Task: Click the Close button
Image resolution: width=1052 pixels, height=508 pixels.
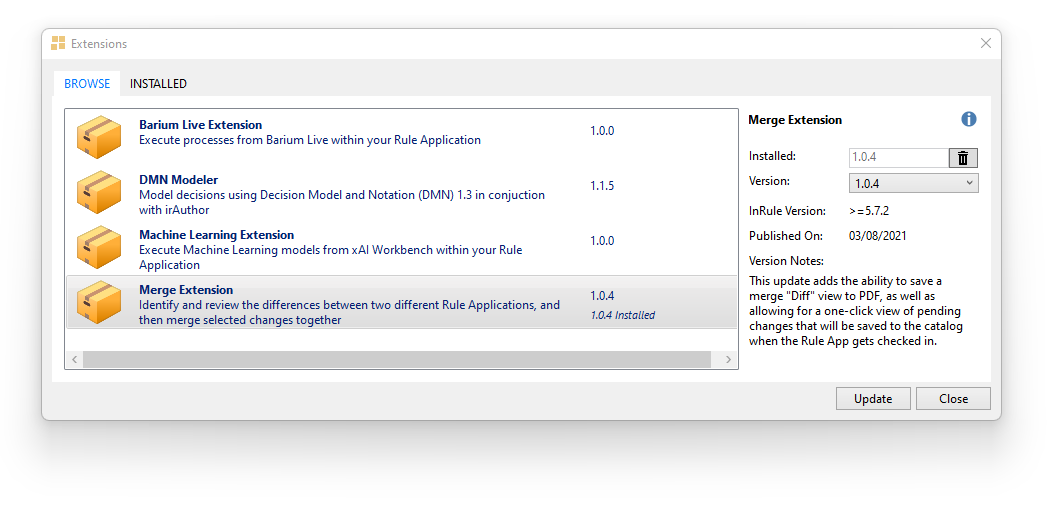Action: click(953, 399)
